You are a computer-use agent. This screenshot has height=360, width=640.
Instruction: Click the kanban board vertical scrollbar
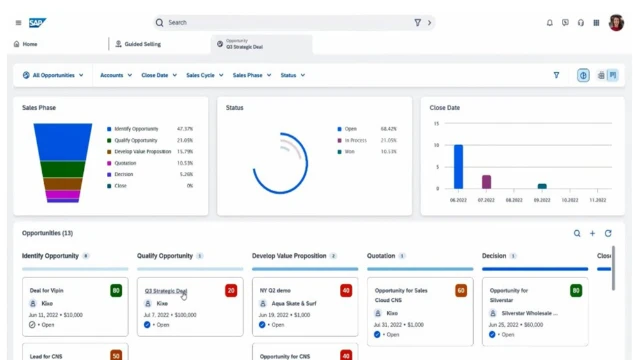tap(613, 268)
